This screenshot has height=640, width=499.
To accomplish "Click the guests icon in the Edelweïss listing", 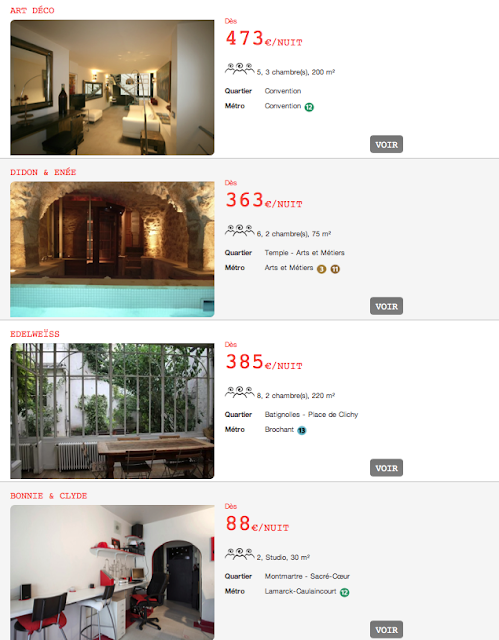I will point(240,392).
